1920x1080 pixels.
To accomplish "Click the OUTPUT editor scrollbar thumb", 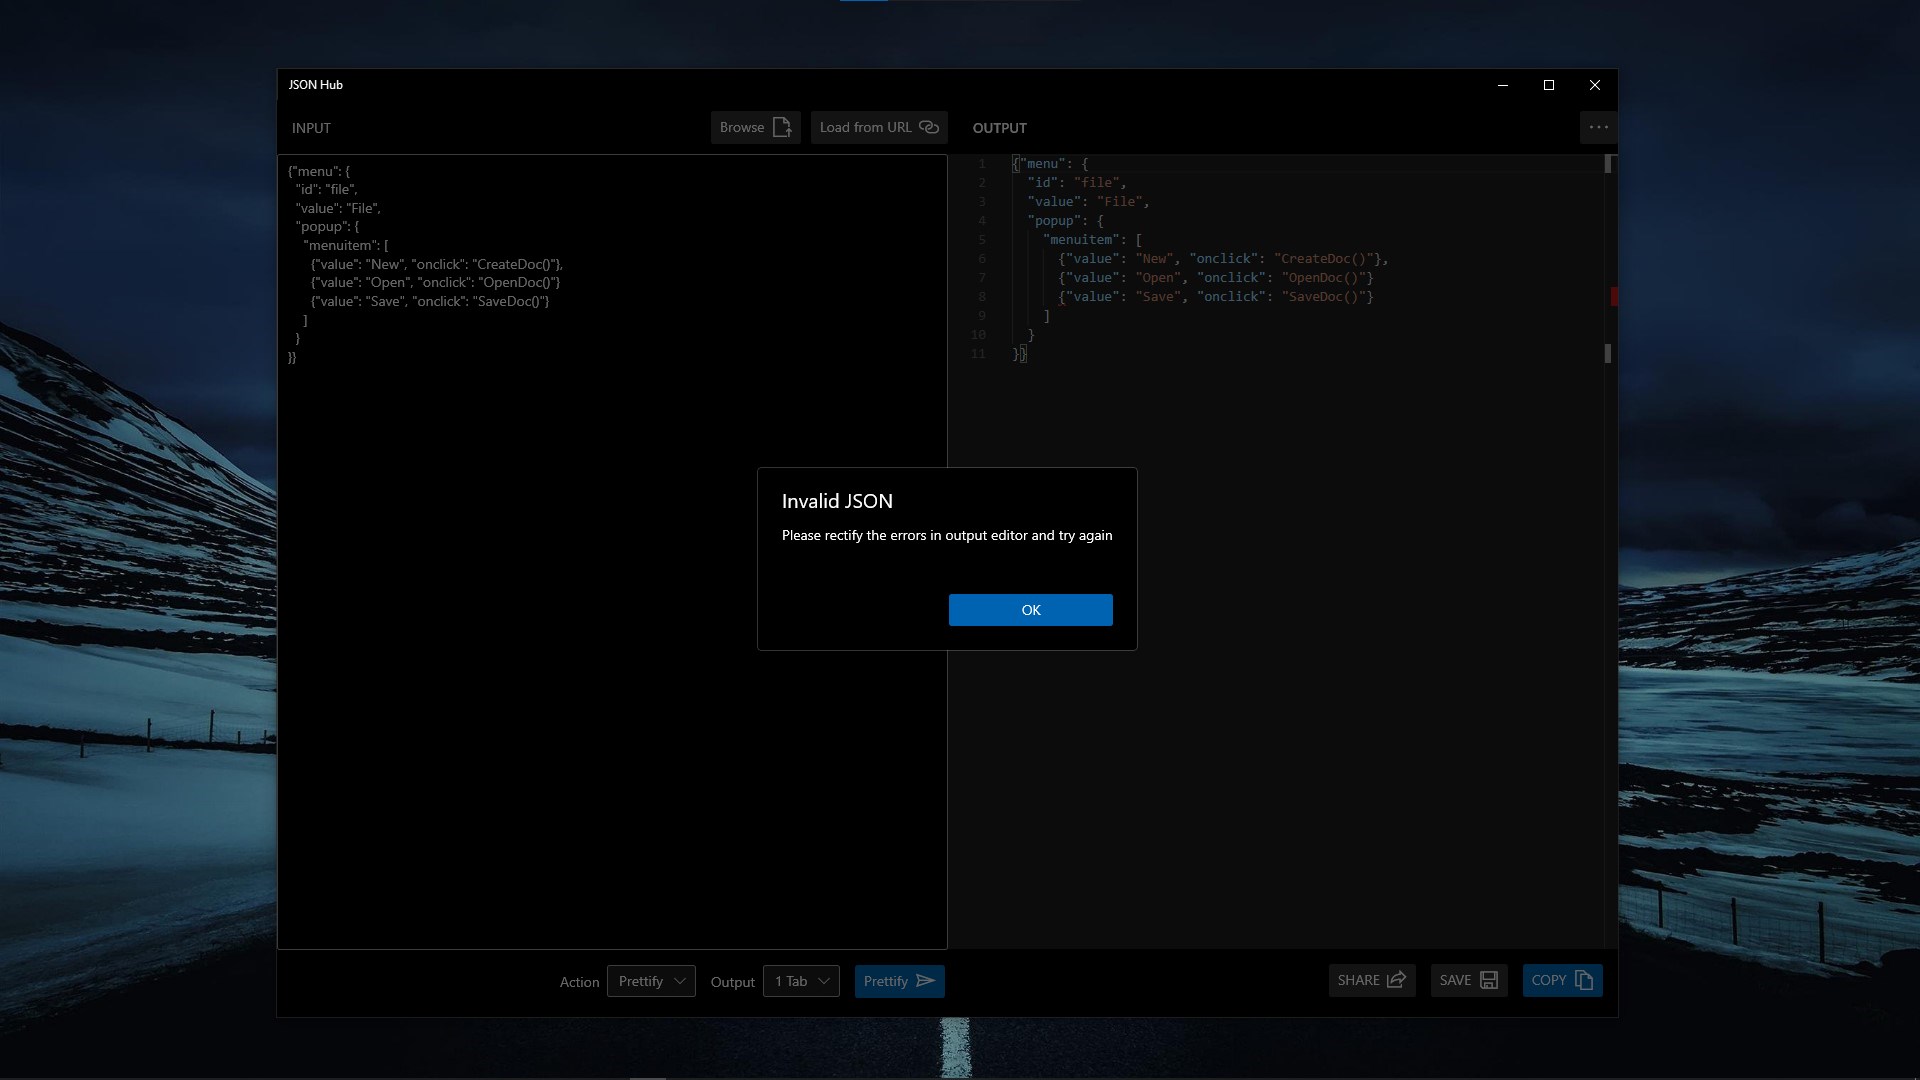I will (x=1608, y=164).
